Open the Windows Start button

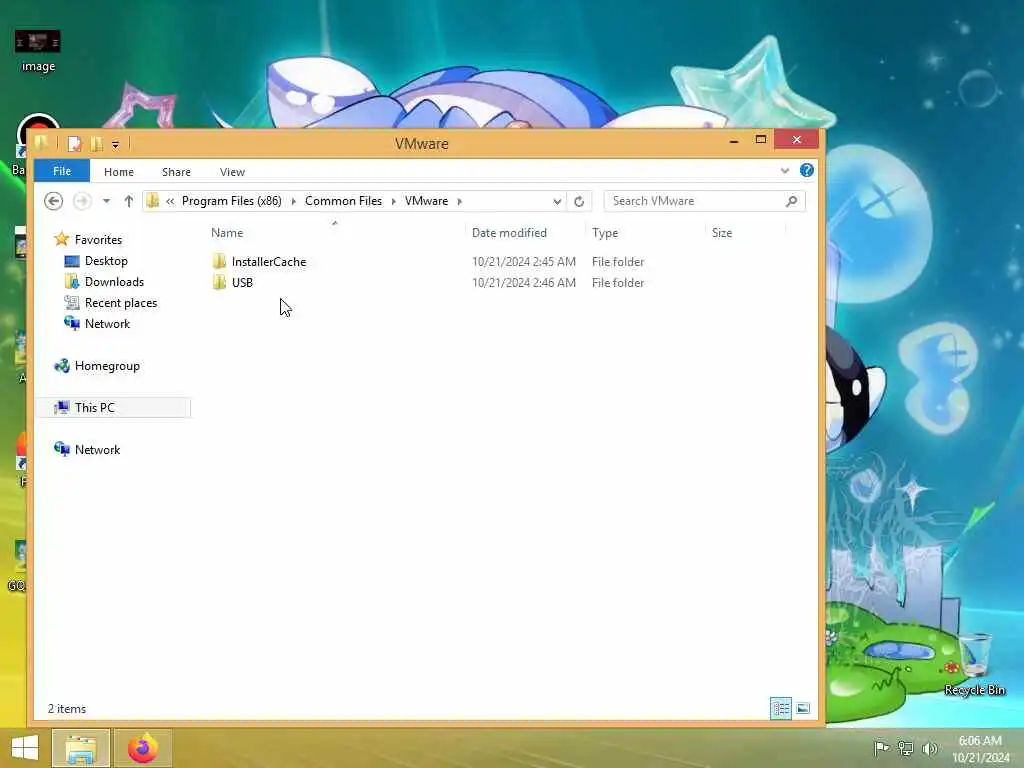(25, 748)
